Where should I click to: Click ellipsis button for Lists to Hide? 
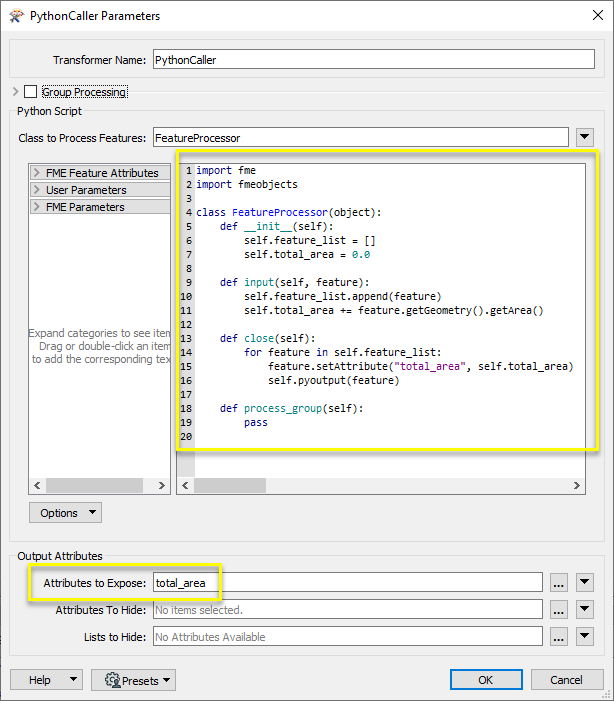pos(558,636)
